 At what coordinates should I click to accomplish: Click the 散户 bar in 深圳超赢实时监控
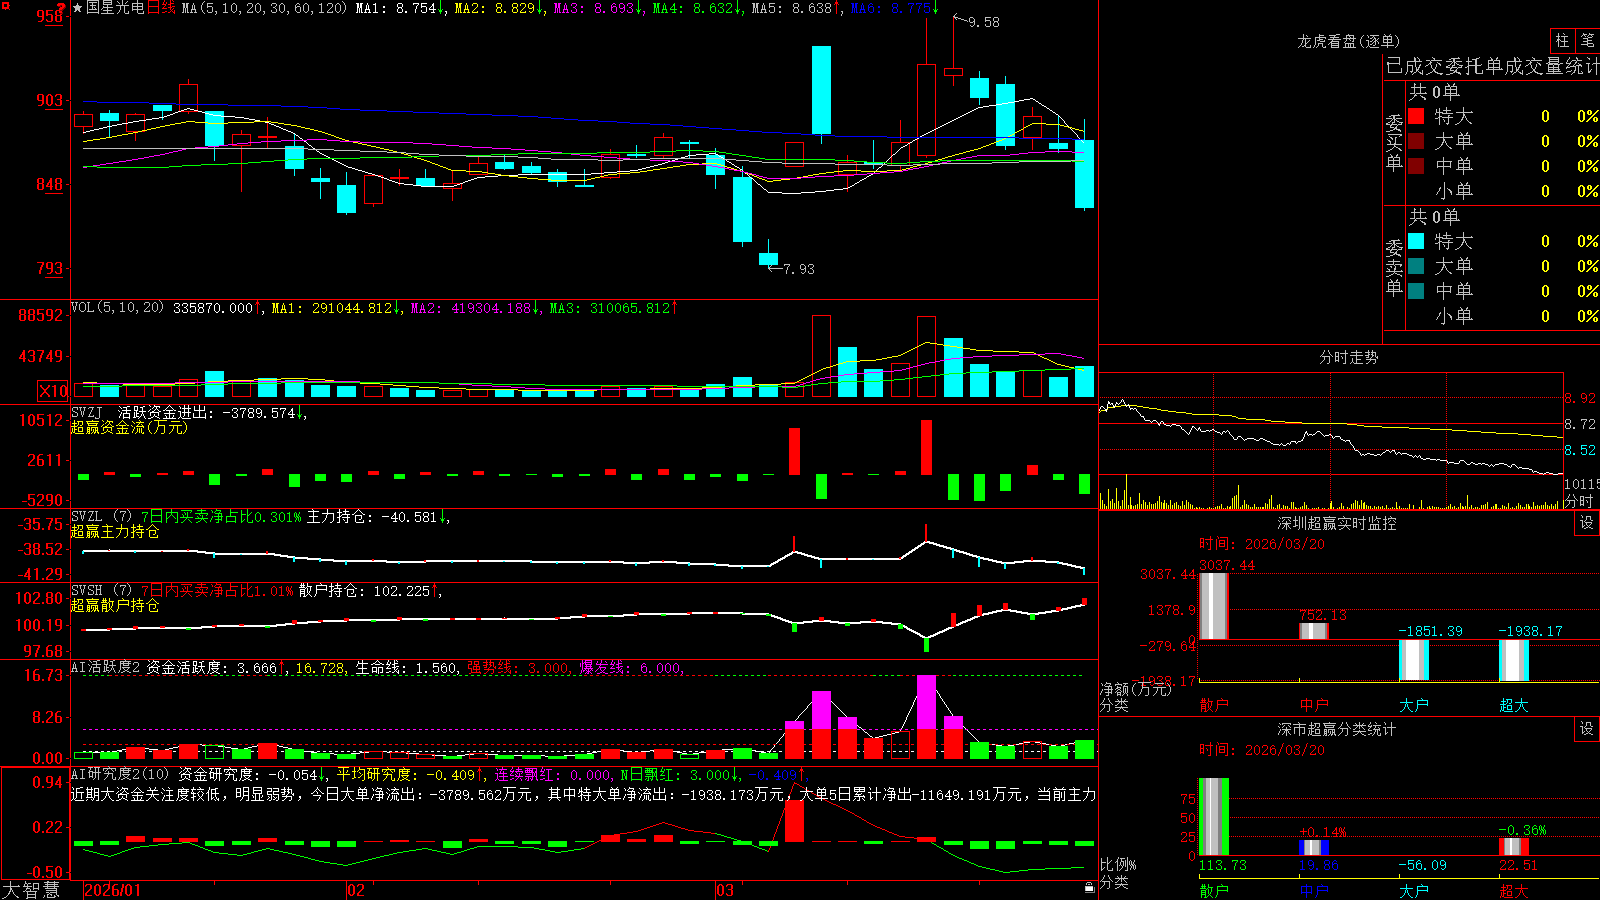1214,606
